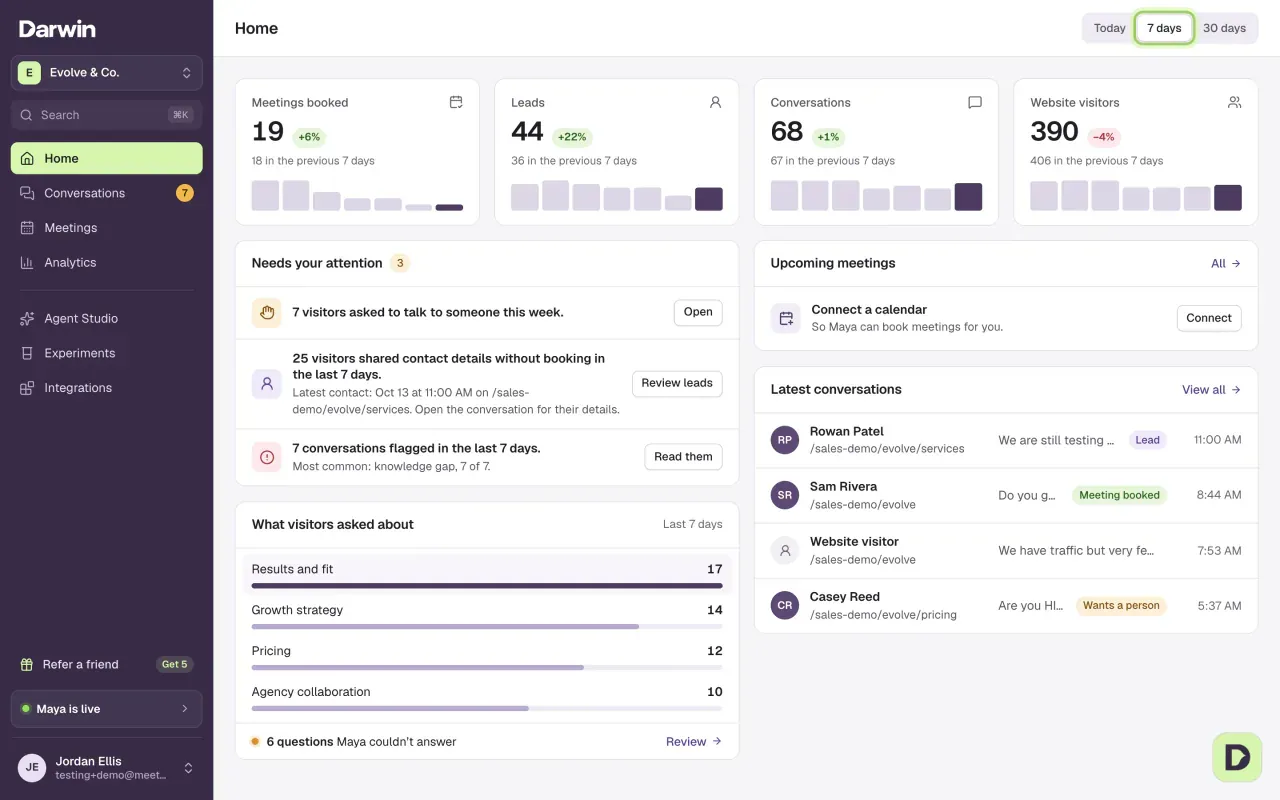This screenshot has height=800, width=1280.
Task: Click the E workspace badge icon
Action: click(x=29, y=72)
